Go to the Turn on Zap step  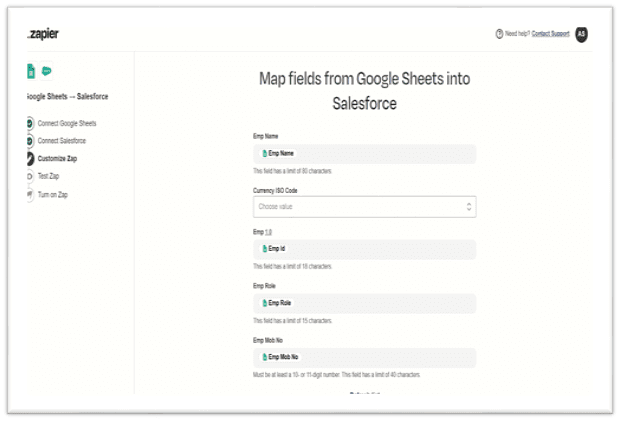(52, 194)
